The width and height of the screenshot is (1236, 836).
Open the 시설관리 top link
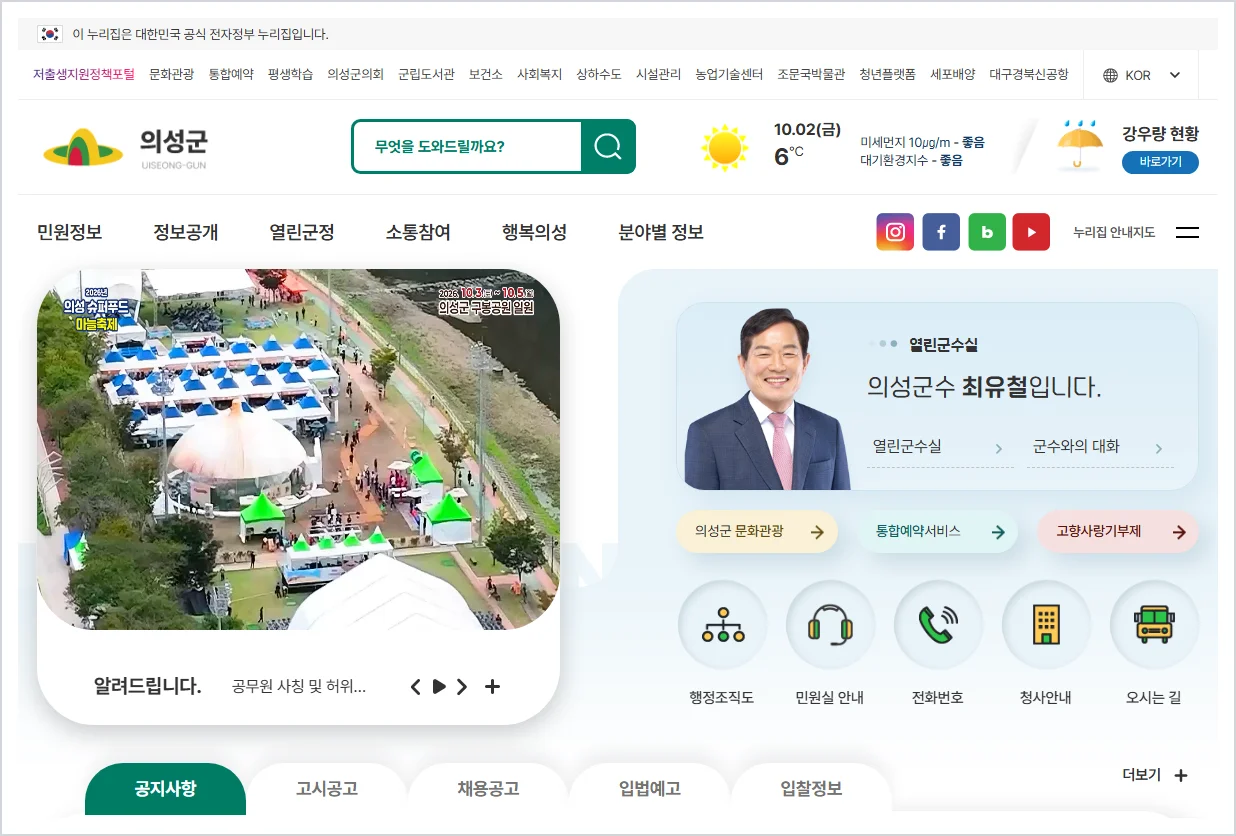pyautogui.click(x=659, y=75)
